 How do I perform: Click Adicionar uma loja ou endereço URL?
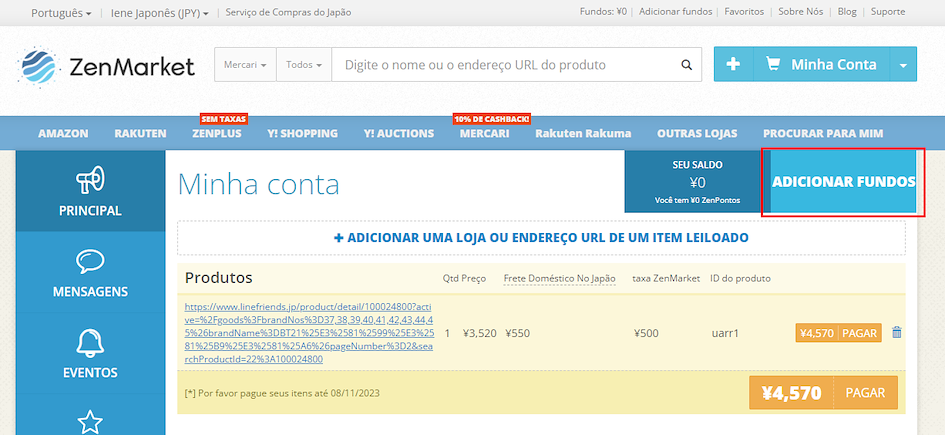(541, 237)
